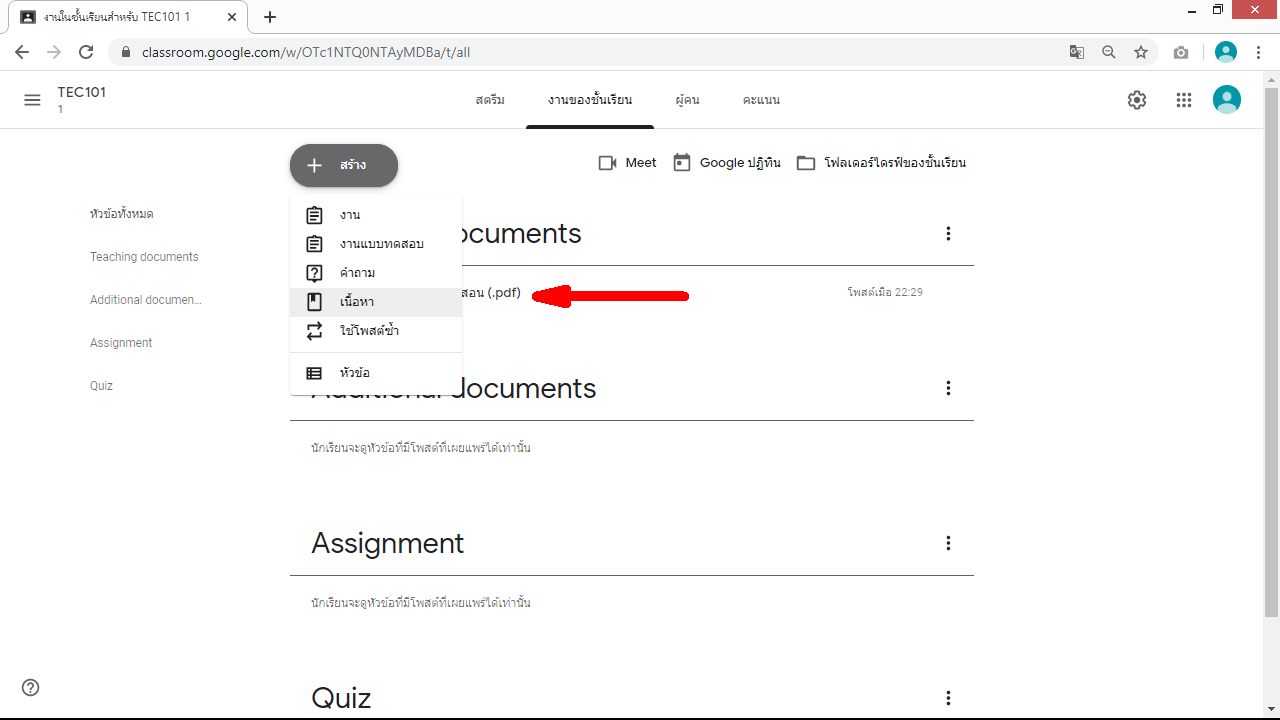
Task: Click the สร้าง (Create) button
Action: (x=344, y=165)
